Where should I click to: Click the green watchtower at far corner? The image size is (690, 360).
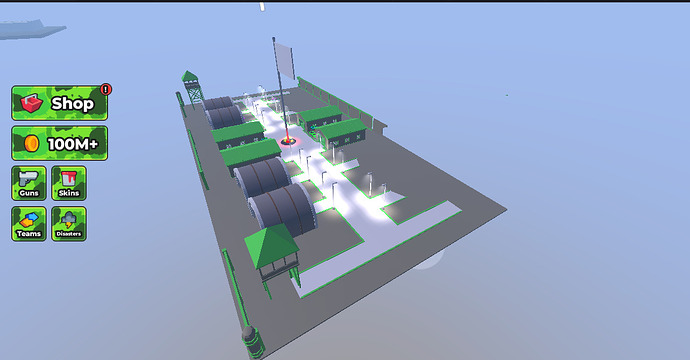point(192,88)
